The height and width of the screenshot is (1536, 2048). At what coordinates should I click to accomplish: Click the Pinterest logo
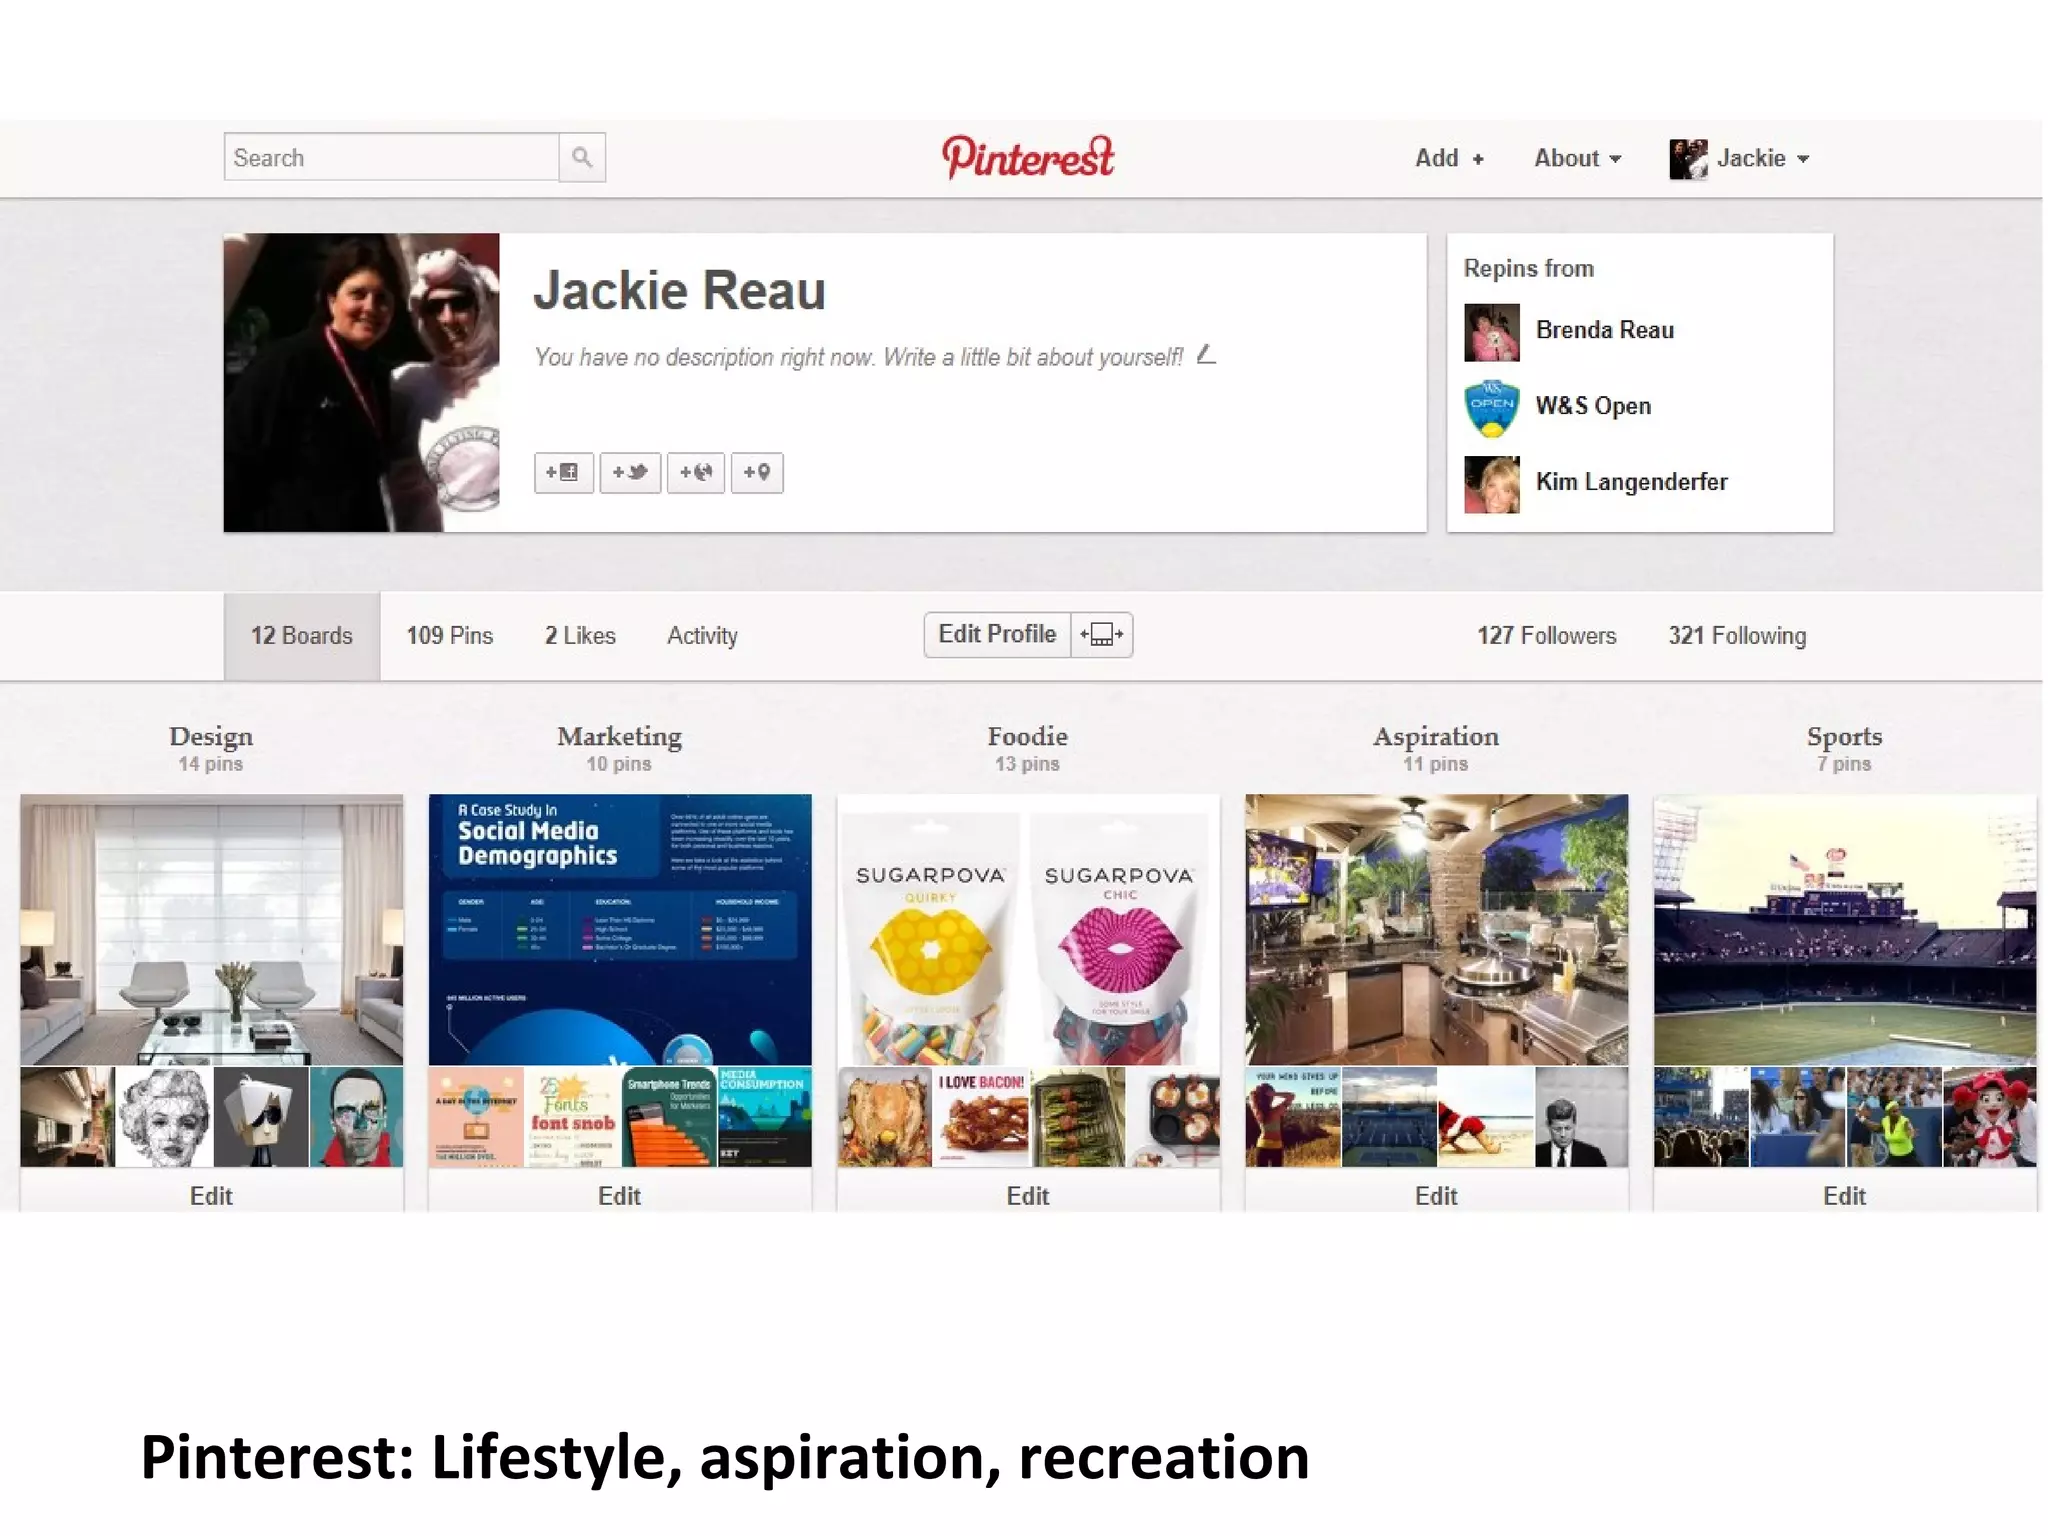(x=1028, y=157)
